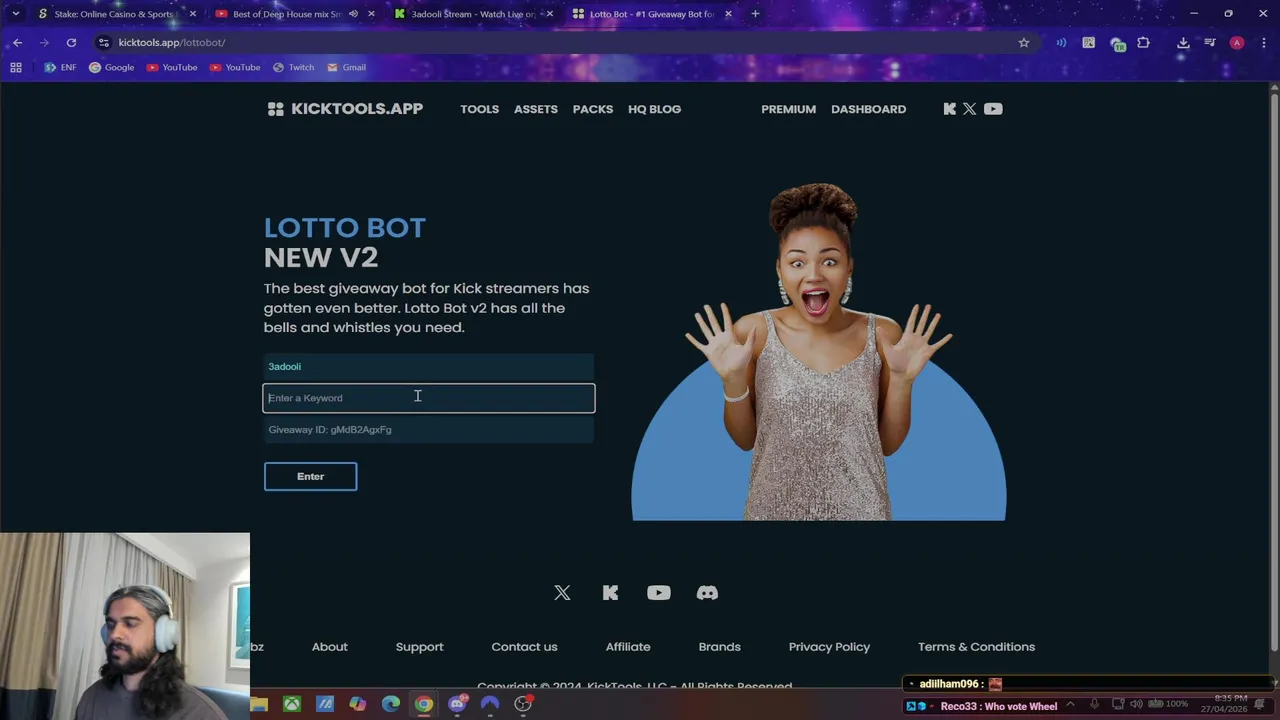This screenshot has width=1280, height=720.
Task: Open browser downloads icon
Action: [x=1183, y=43]
